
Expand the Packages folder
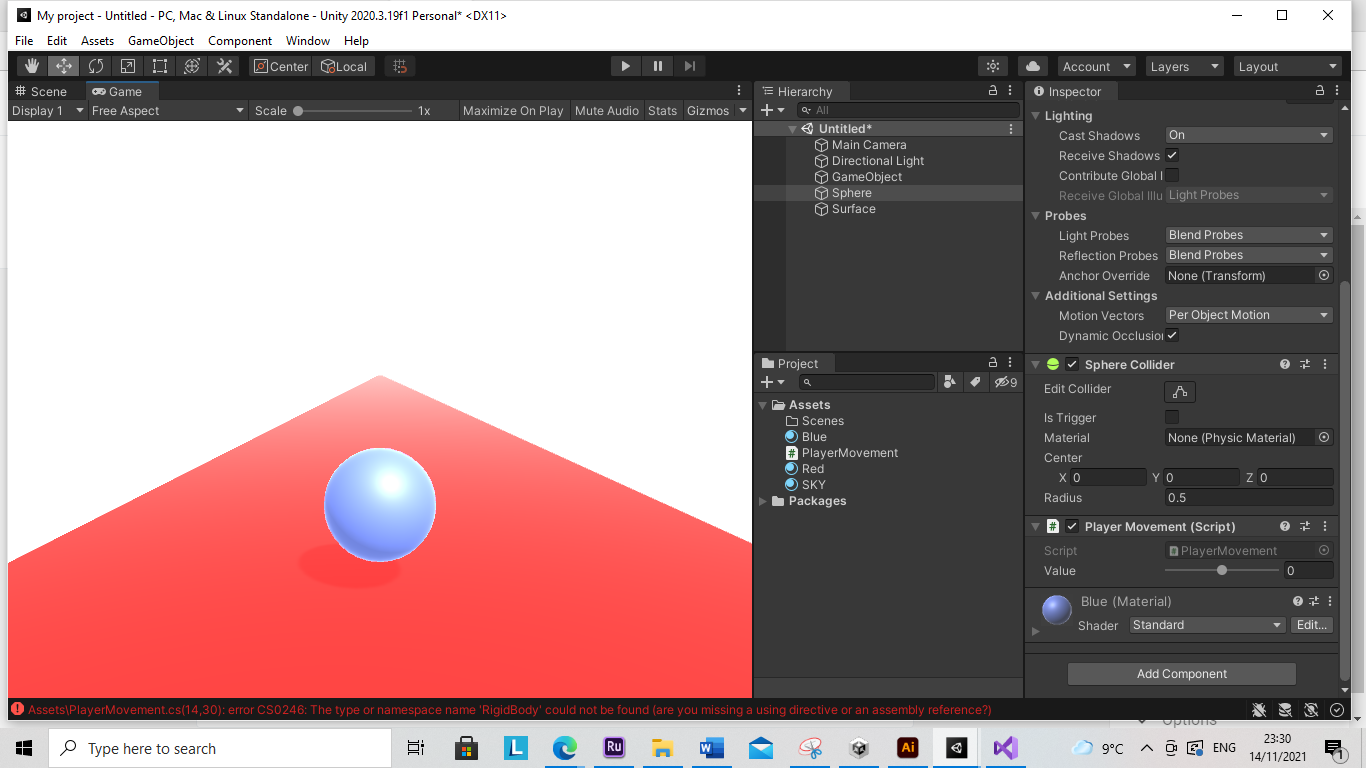(763, 501)
